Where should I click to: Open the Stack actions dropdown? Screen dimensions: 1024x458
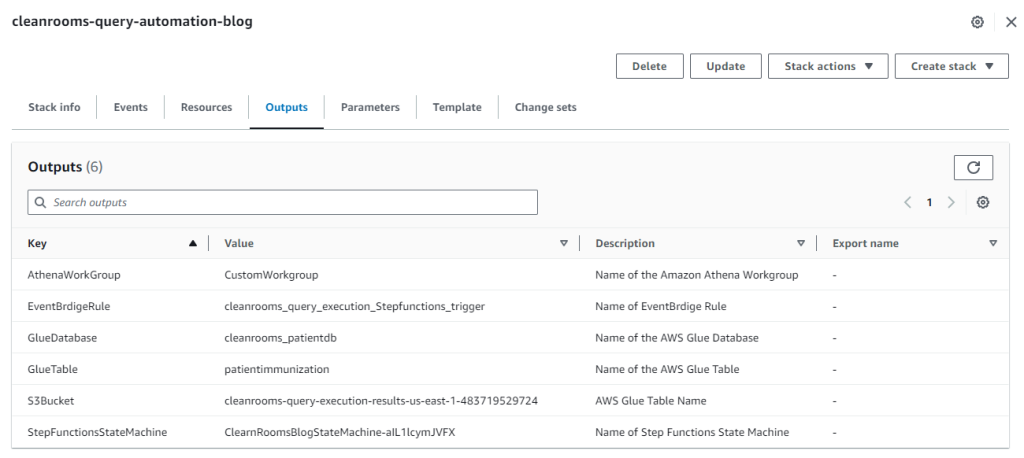pos(828,66)
